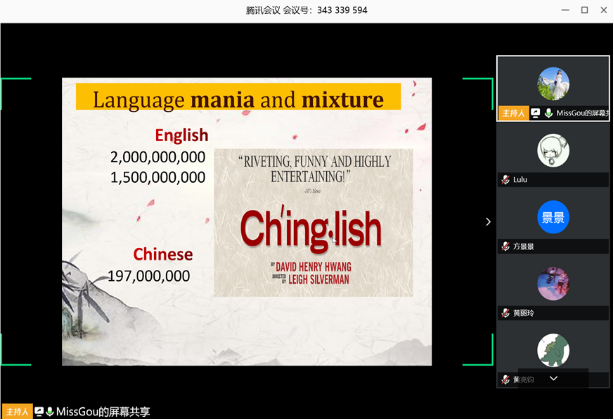Click the muted mic icon under dinosaur avatar
Viewport: 614px width, 420px height.
[x=506, y=379]
